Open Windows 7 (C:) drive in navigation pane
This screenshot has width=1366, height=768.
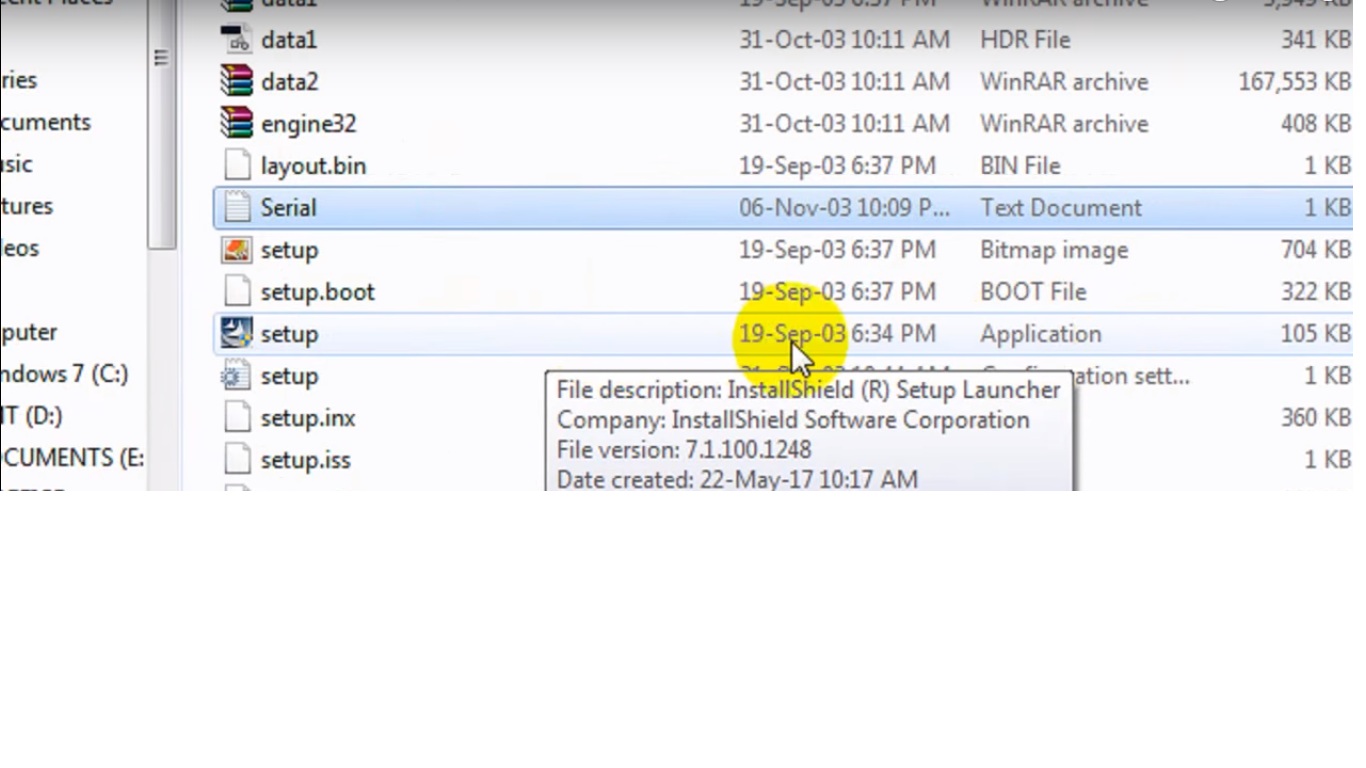coord(64,374)
